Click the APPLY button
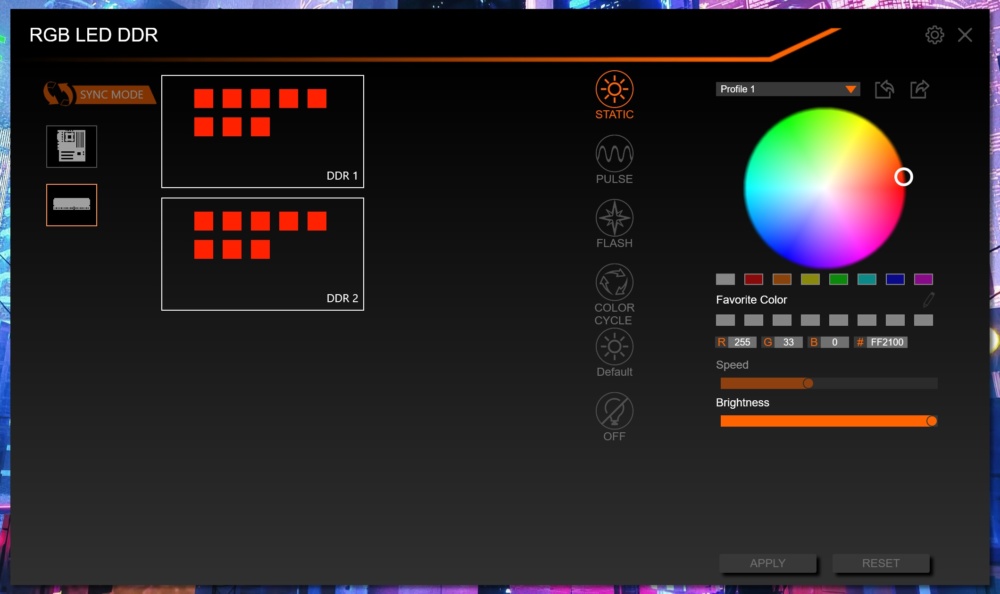 pos(767,563)
